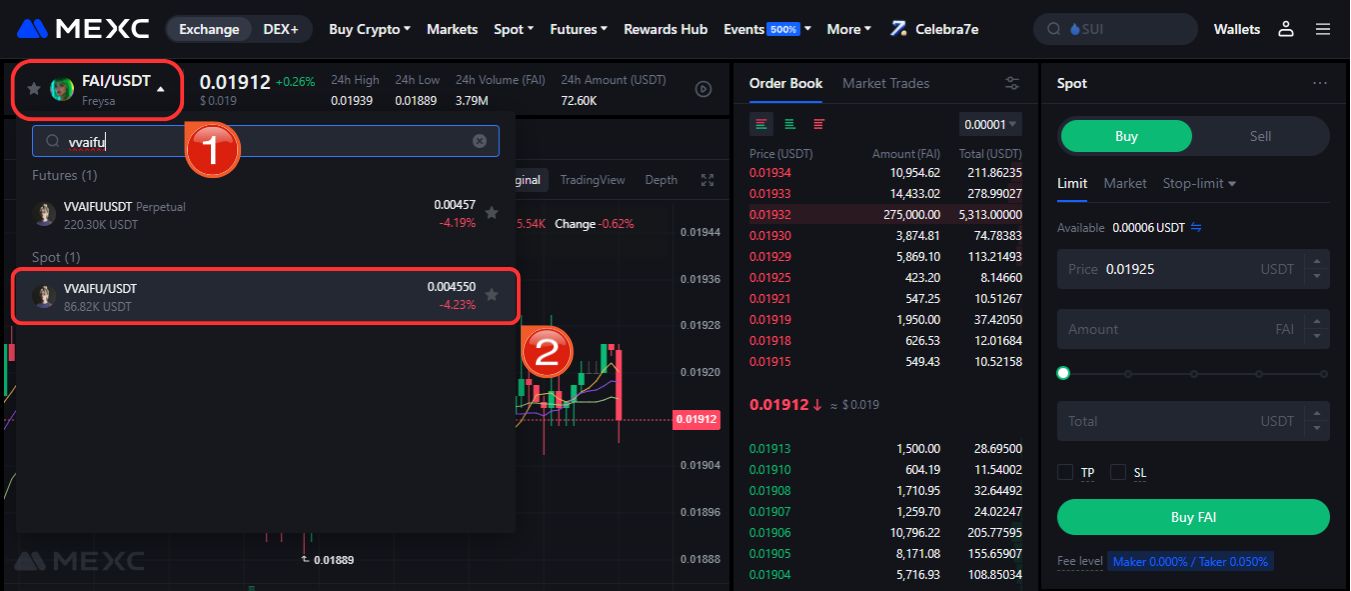Open Wallets
The height and width of the screenshot is (591, 1351).
pyautogui.click(x=1237, y=29)
